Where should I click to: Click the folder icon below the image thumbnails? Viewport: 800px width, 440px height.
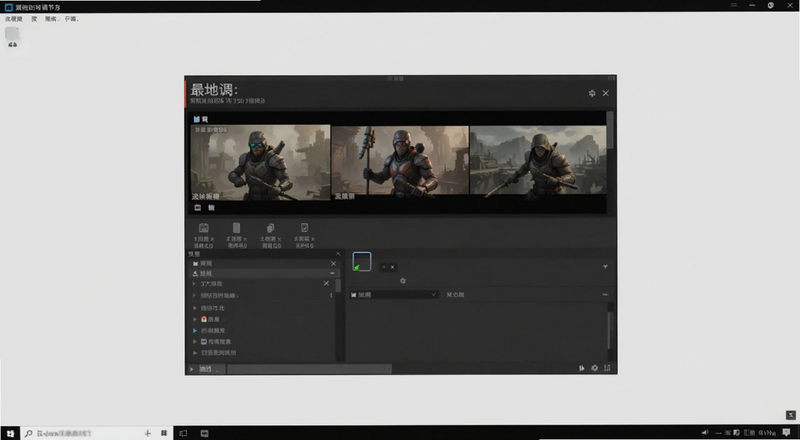tap(198, 207)
